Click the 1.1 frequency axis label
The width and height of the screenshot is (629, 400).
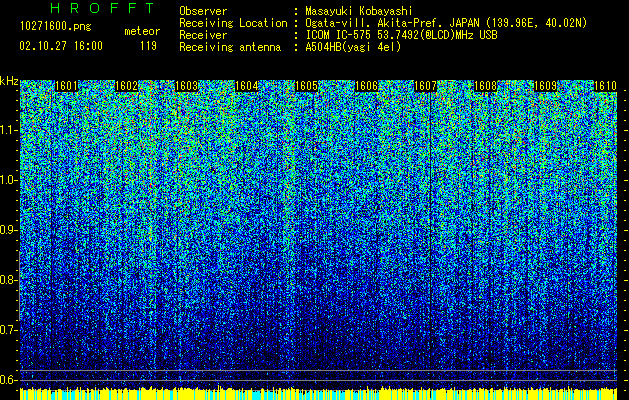click(x=9, y=130)
